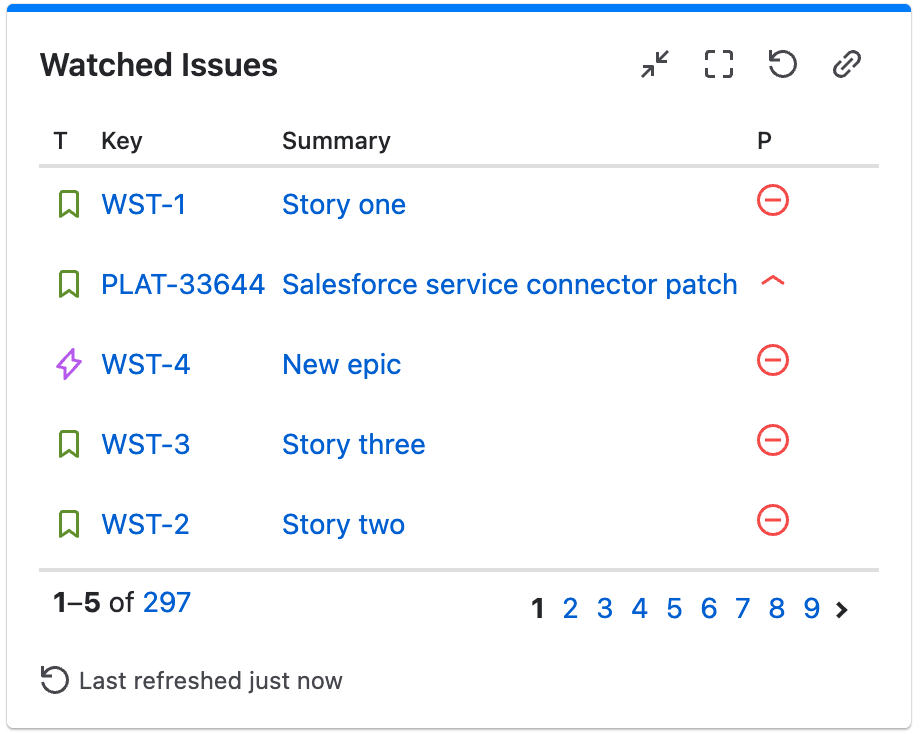This screenshot has width=924, height=734.
Task: Click the blocker priority icon for WST-1
Action: (773, 200)
